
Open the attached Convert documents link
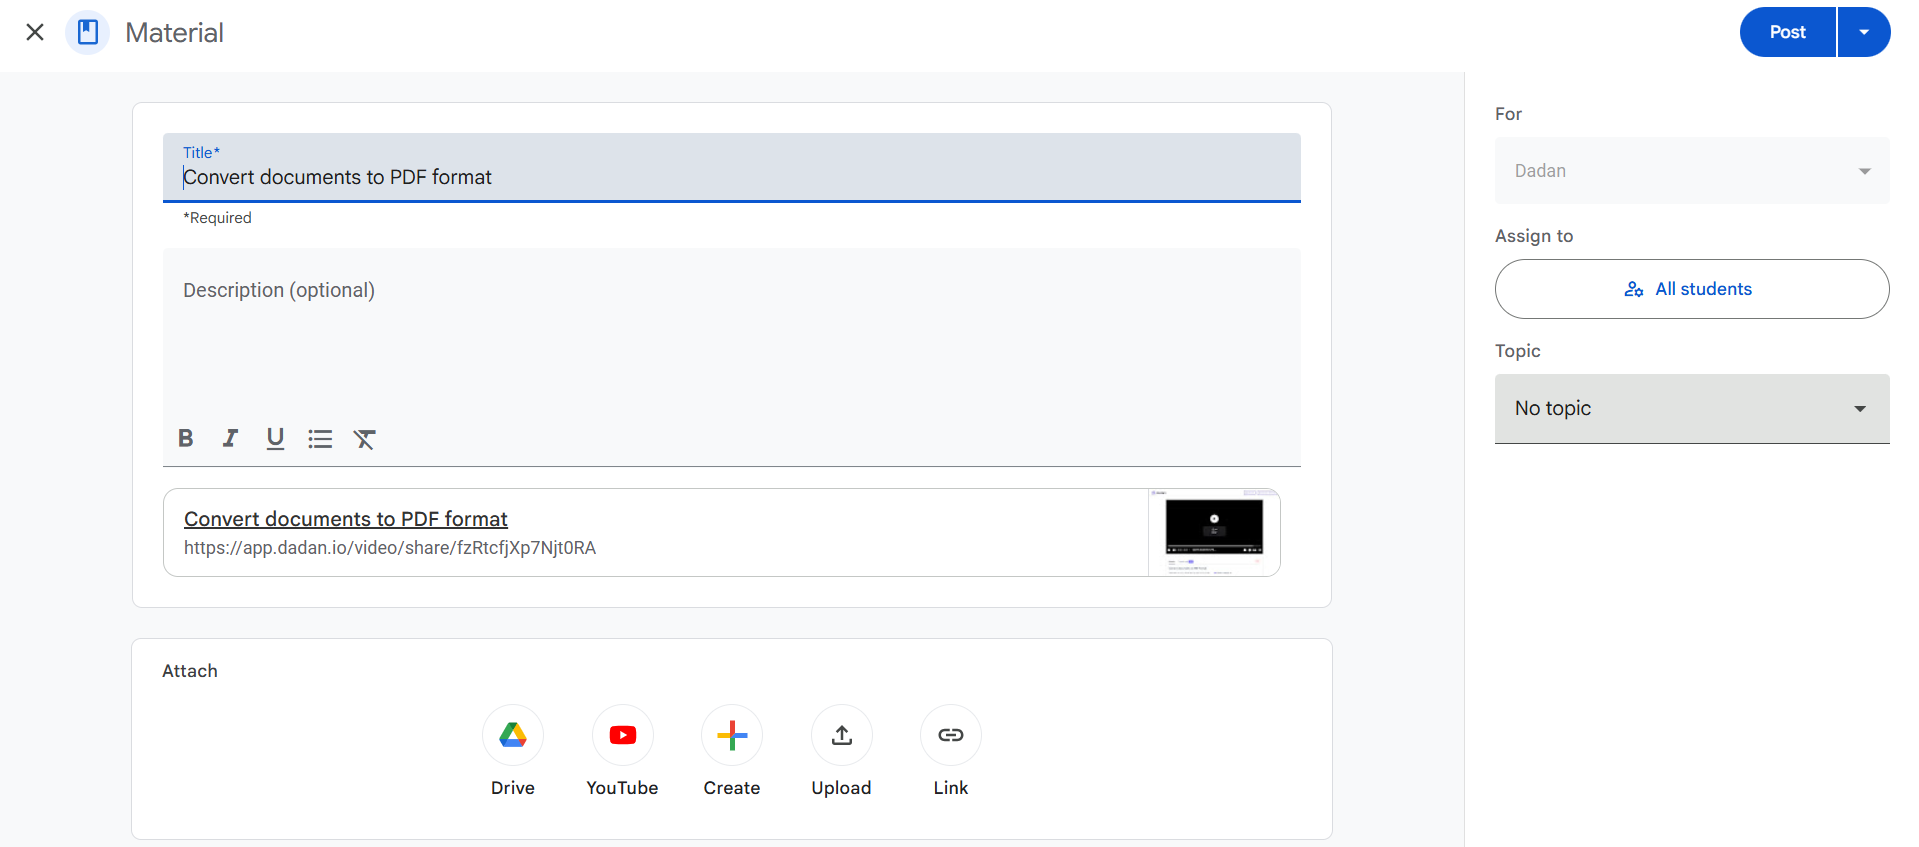(x=346, y=519)
